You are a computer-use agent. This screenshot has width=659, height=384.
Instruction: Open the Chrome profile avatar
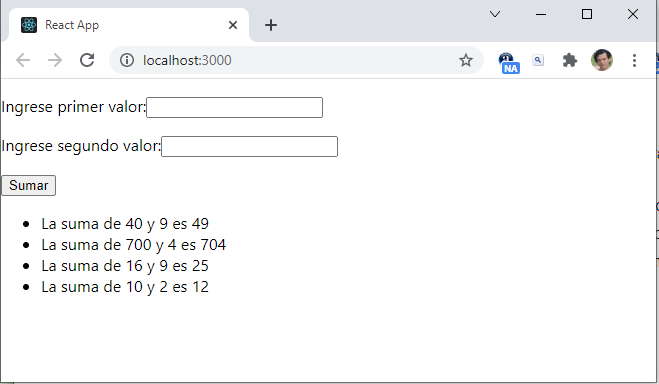coord(602,60)
